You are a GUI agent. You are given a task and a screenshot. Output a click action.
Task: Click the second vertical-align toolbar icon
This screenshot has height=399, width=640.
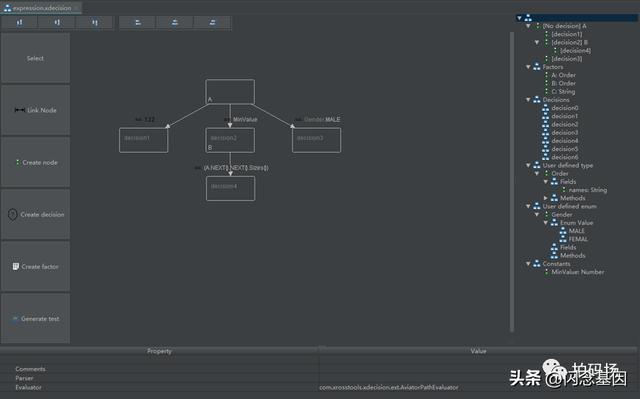(x=57, y=22)
